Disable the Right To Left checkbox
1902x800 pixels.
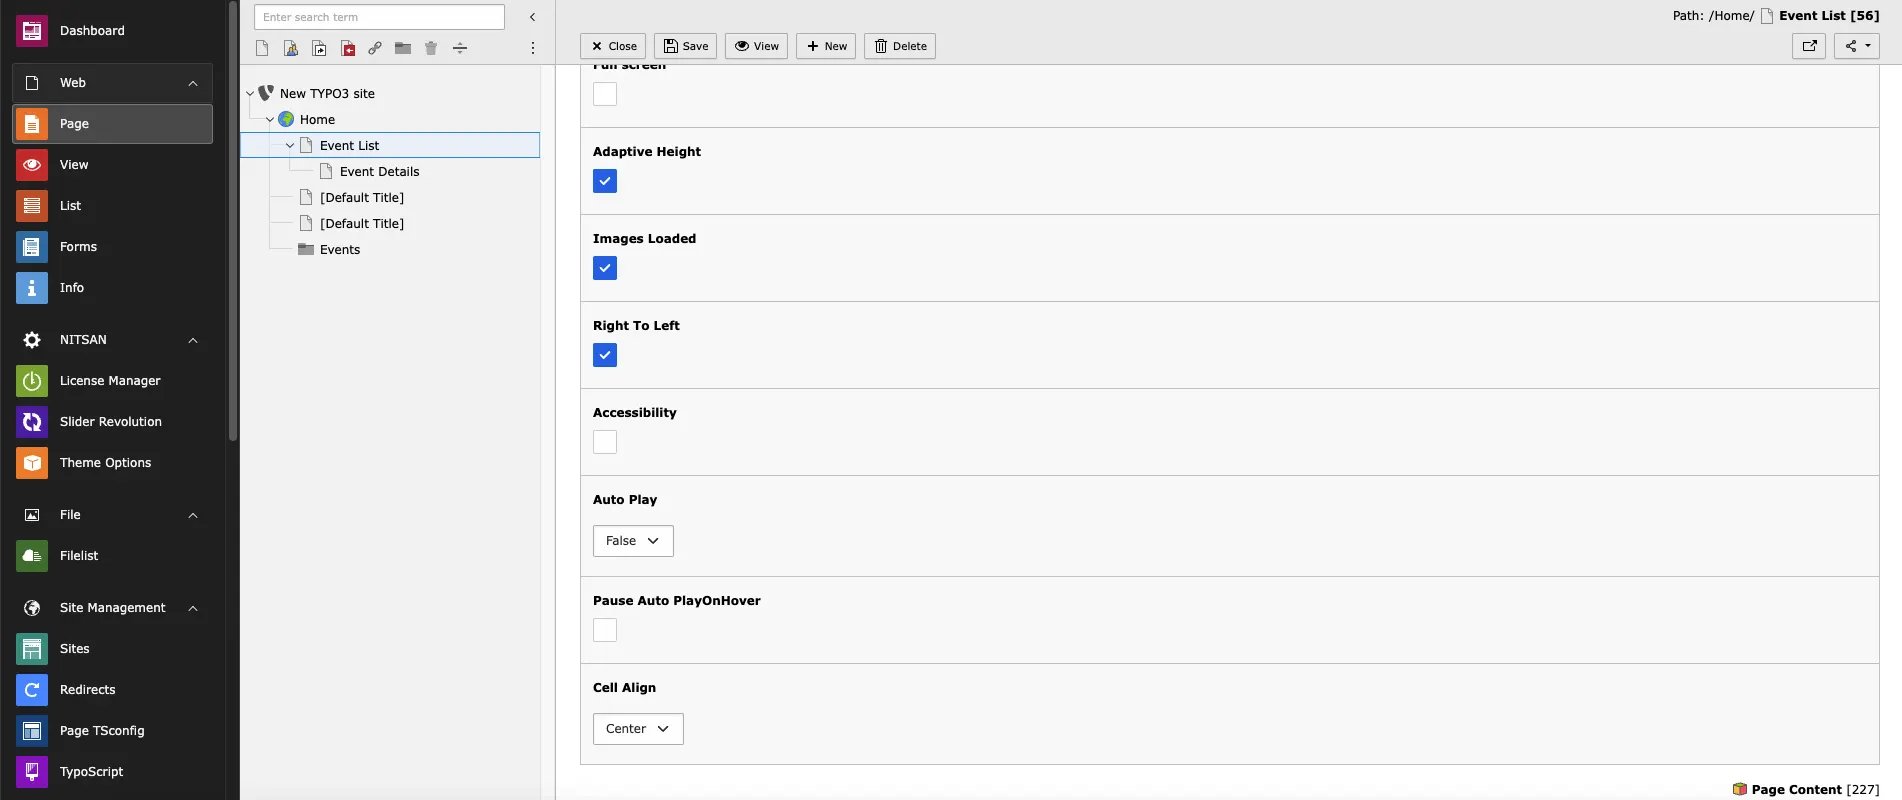click(605, 355)
